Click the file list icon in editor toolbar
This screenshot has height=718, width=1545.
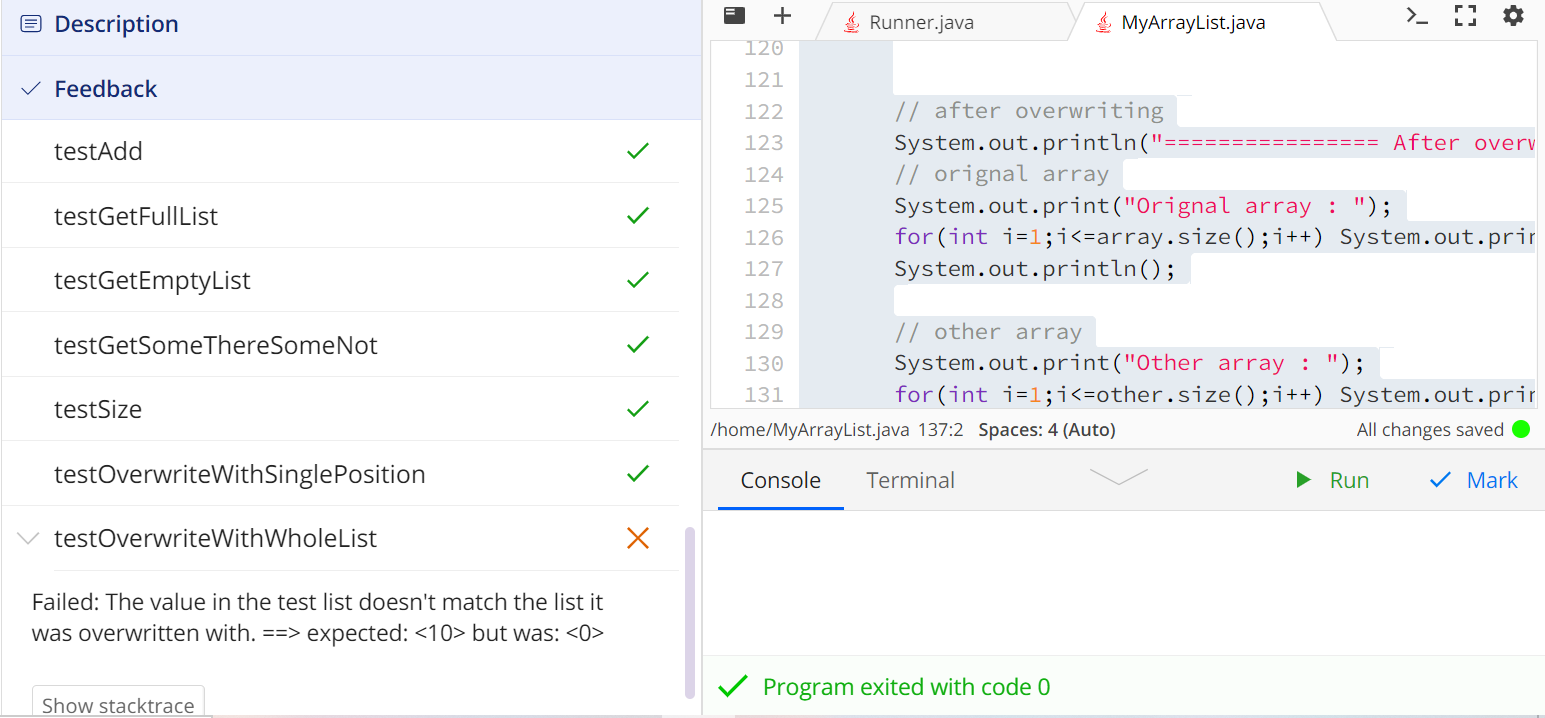[735, 16]
